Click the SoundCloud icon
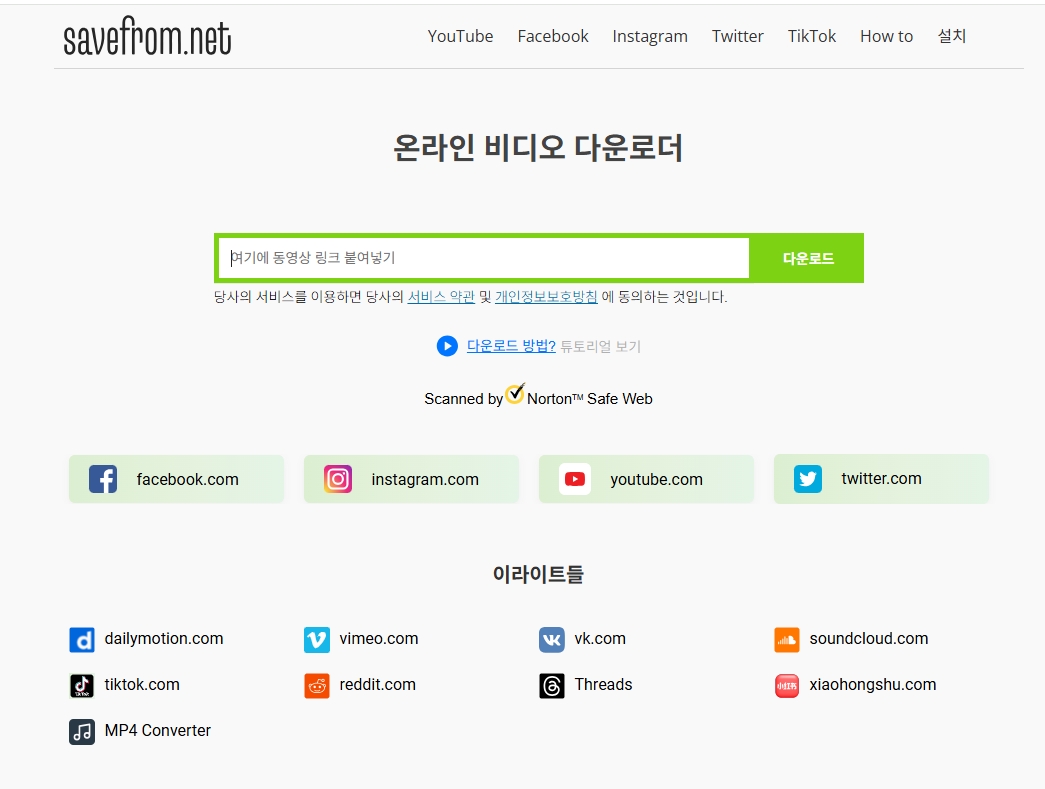1045x789 pixels. coord(787,640)
